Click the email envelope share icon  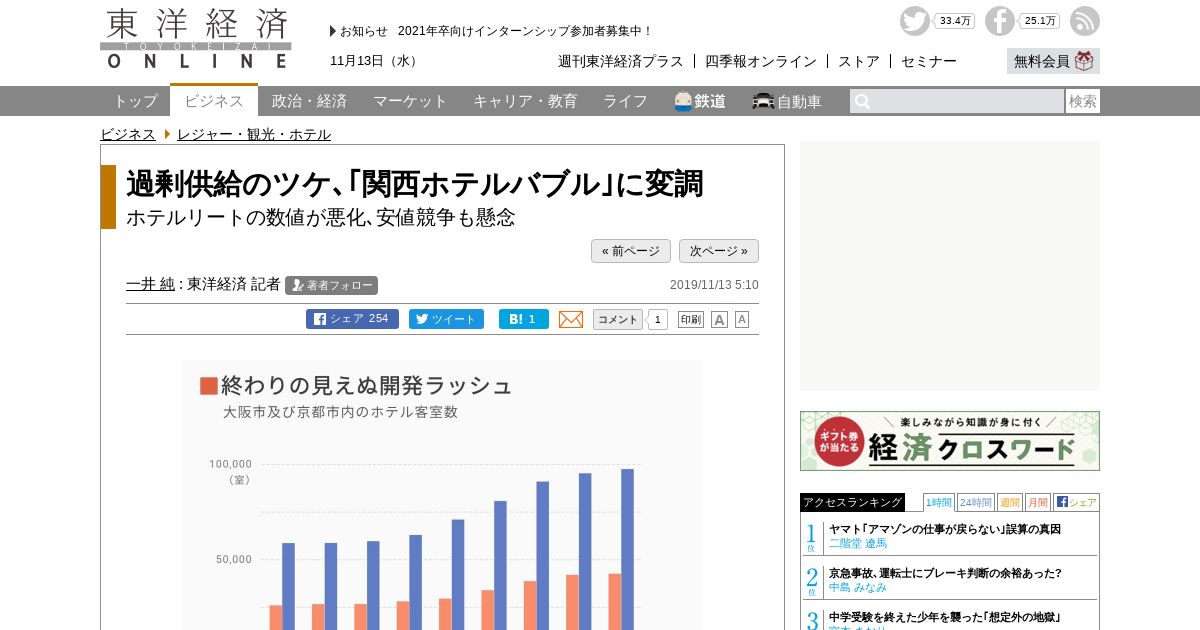point(571,319)
